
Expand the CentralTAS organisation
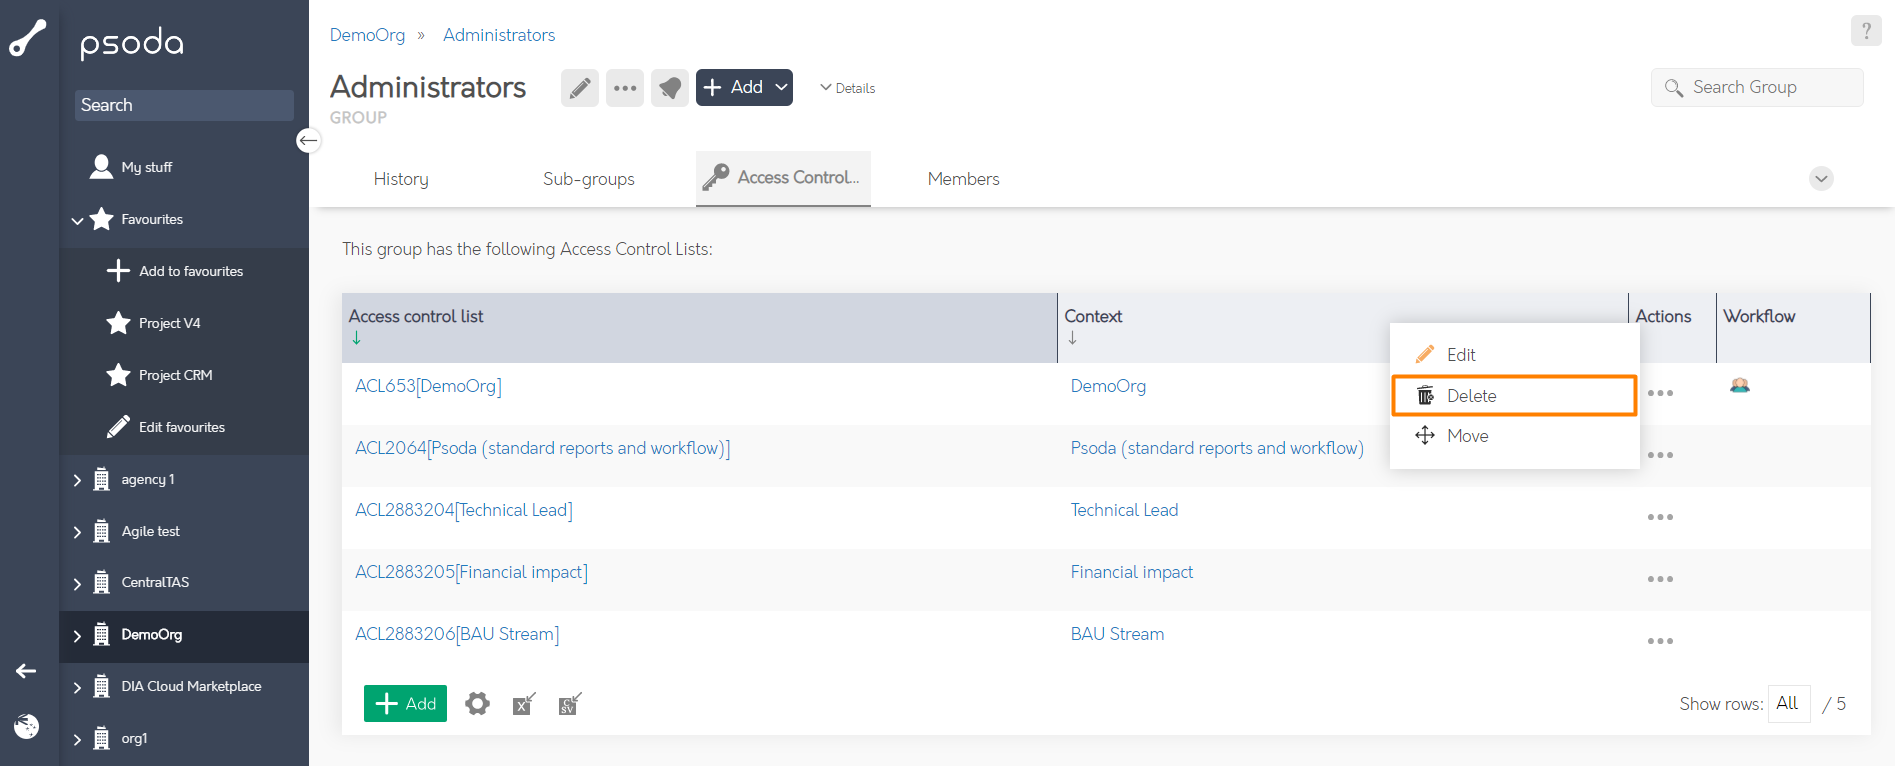pos(77,583)
